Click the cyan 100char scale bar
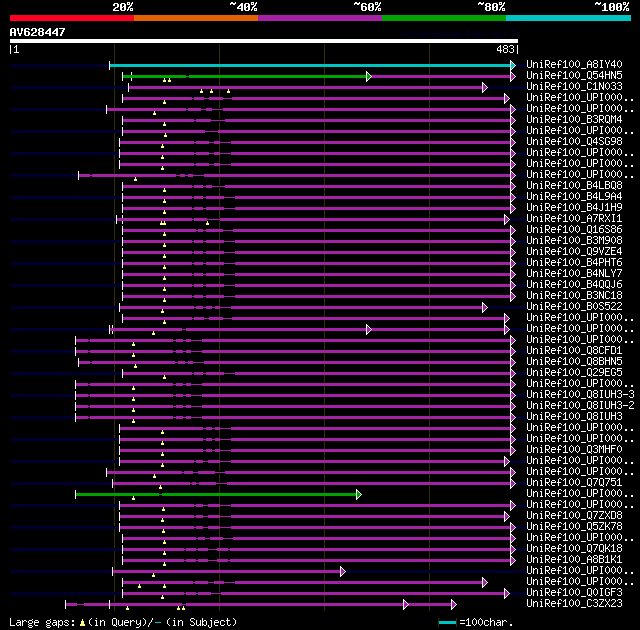This screenshot has height=630, width=640. tap(447, 623)
